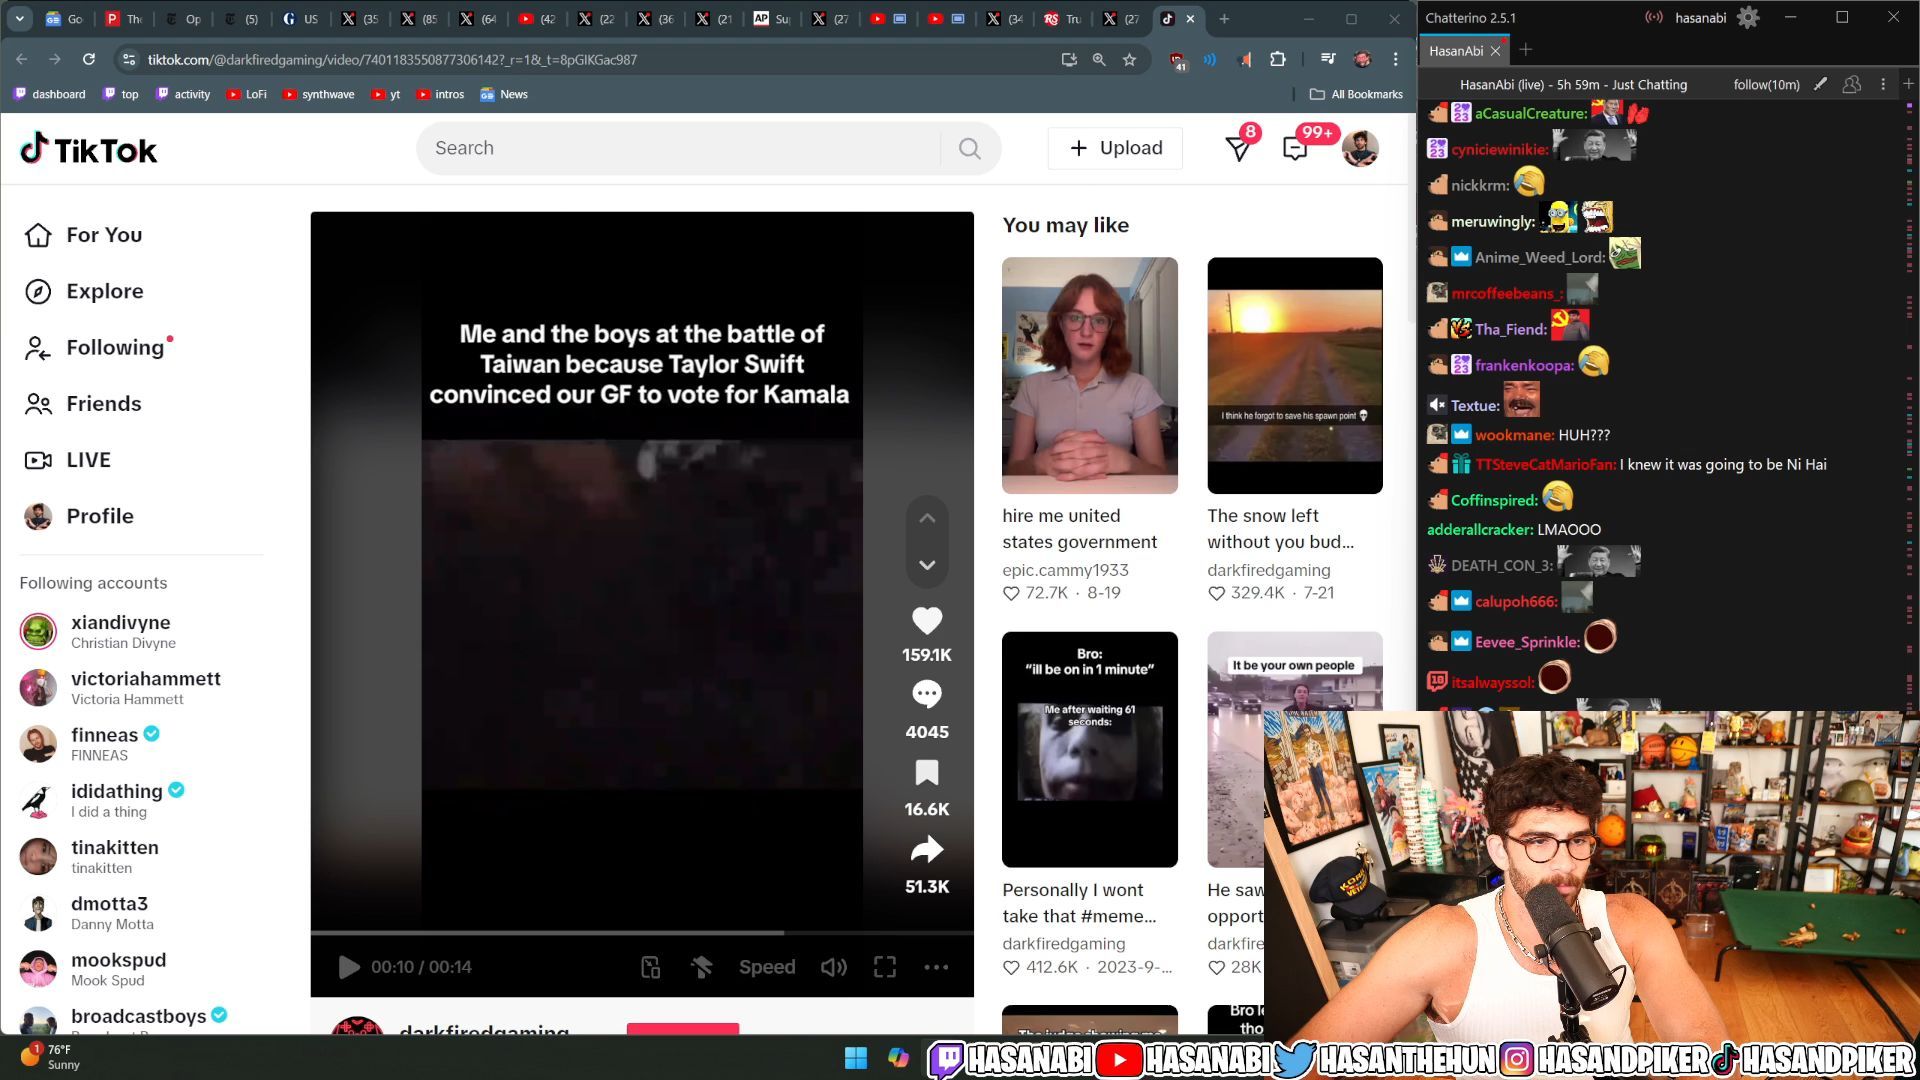1920x1080 pixels.
Task: Open the Speed playback menu
Action: pyautogui.click(x=766, y=967)
